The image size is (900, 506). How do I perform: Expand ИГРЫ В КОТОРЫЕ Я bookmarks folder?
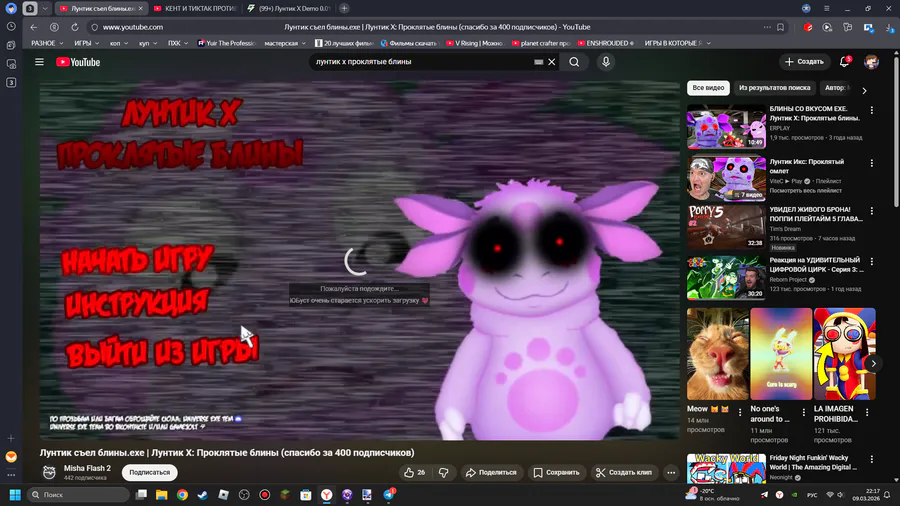[677, 43]
